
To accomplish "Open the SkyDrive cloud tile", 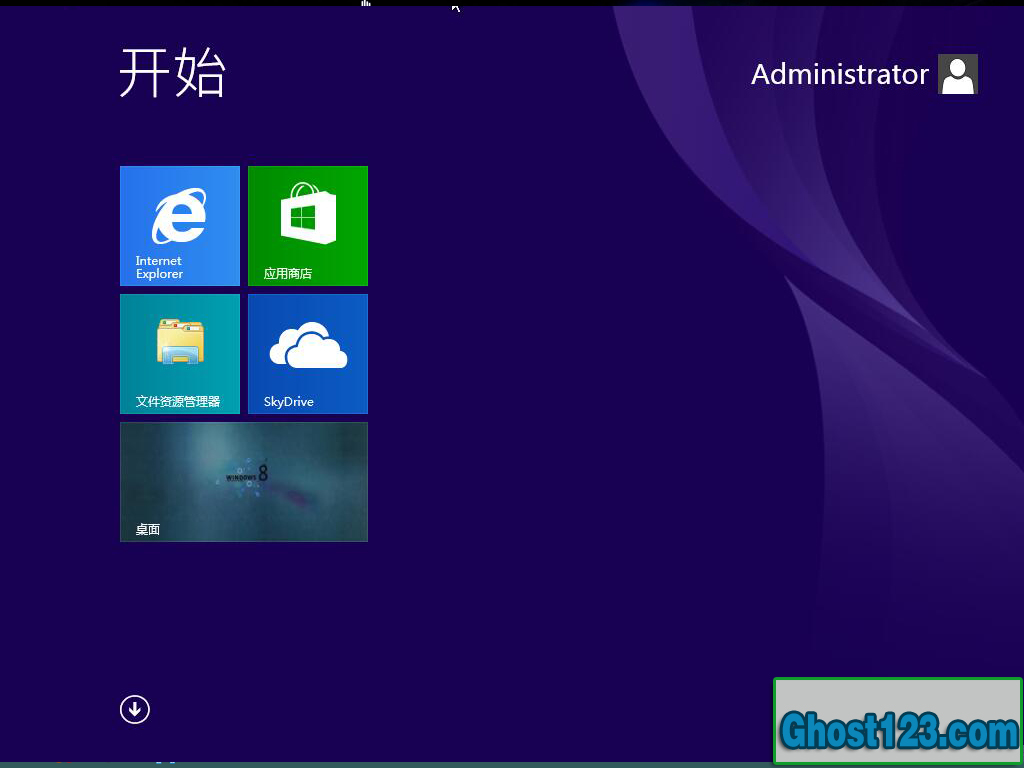I will coord(308,354).
